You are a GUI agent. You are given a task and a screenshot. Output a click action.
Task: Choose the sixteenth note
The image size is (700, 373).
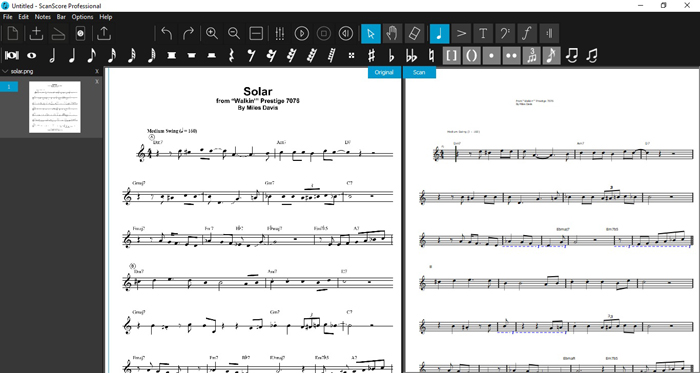click(112, 55)
